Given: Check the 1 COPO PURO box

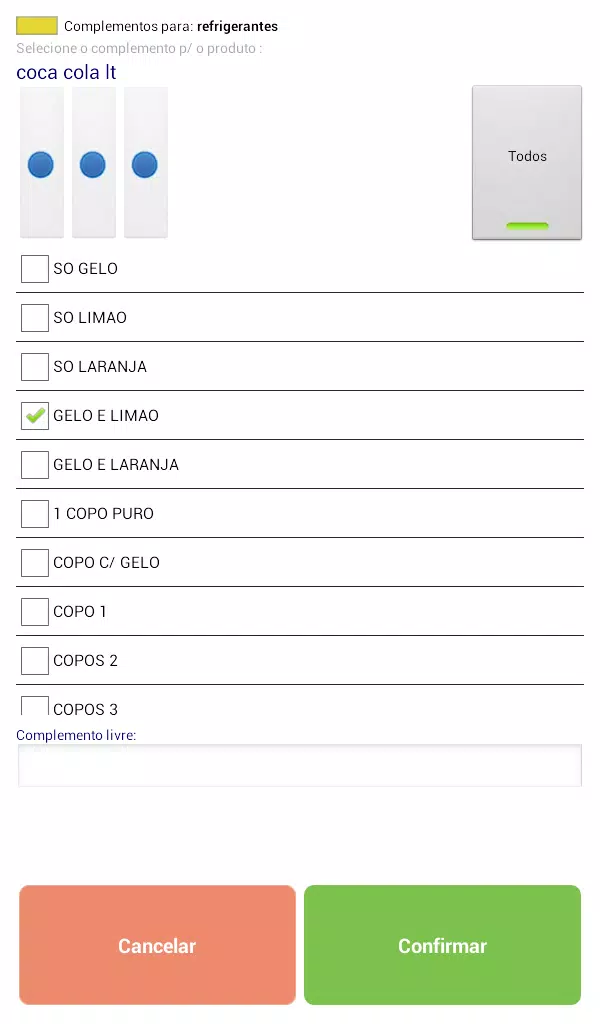Looking at the screenshot, I should pyautogui.click(x=35, y=513).
